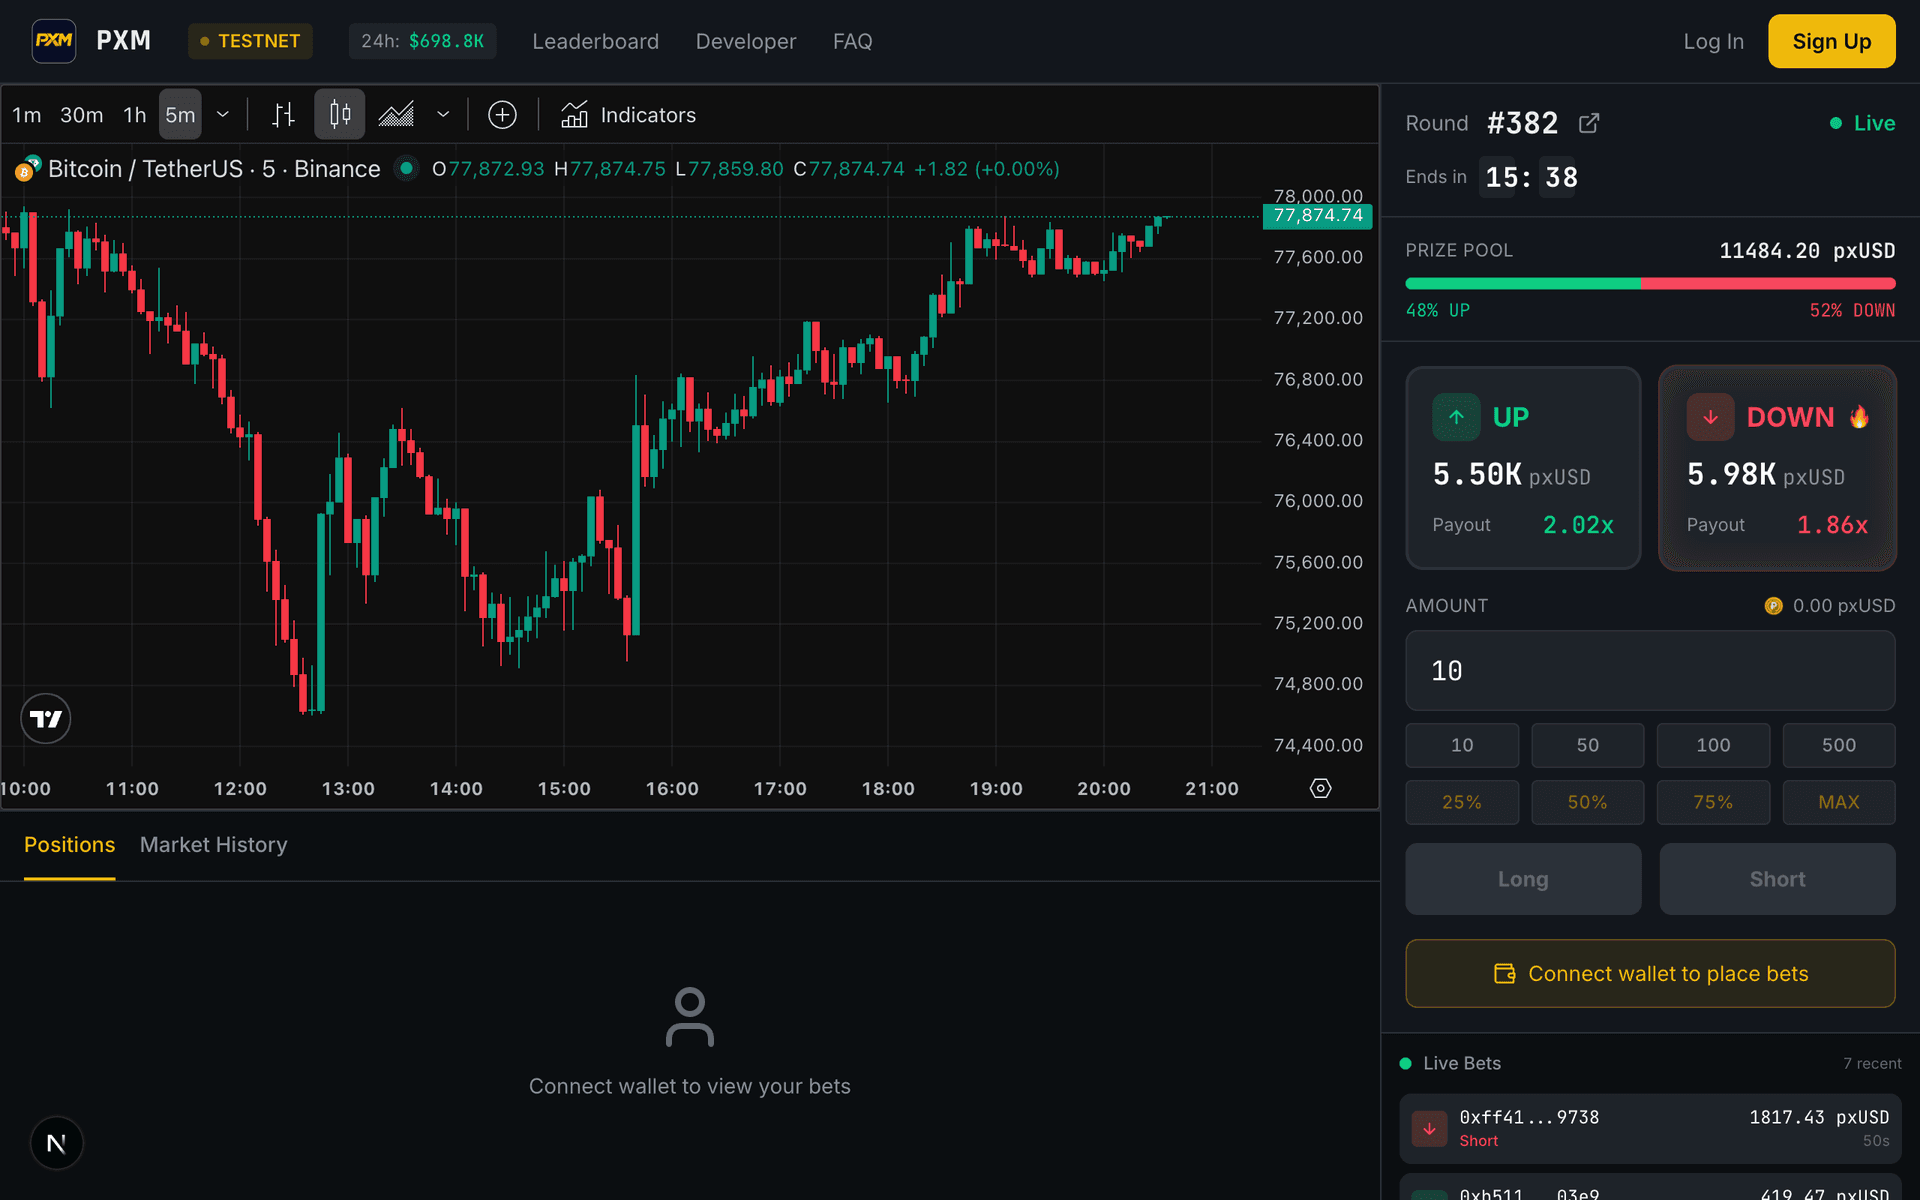Viewport: 1920px width, 1200px height.
Task: Click the Sign Up button
Action: coord(1831,41)
